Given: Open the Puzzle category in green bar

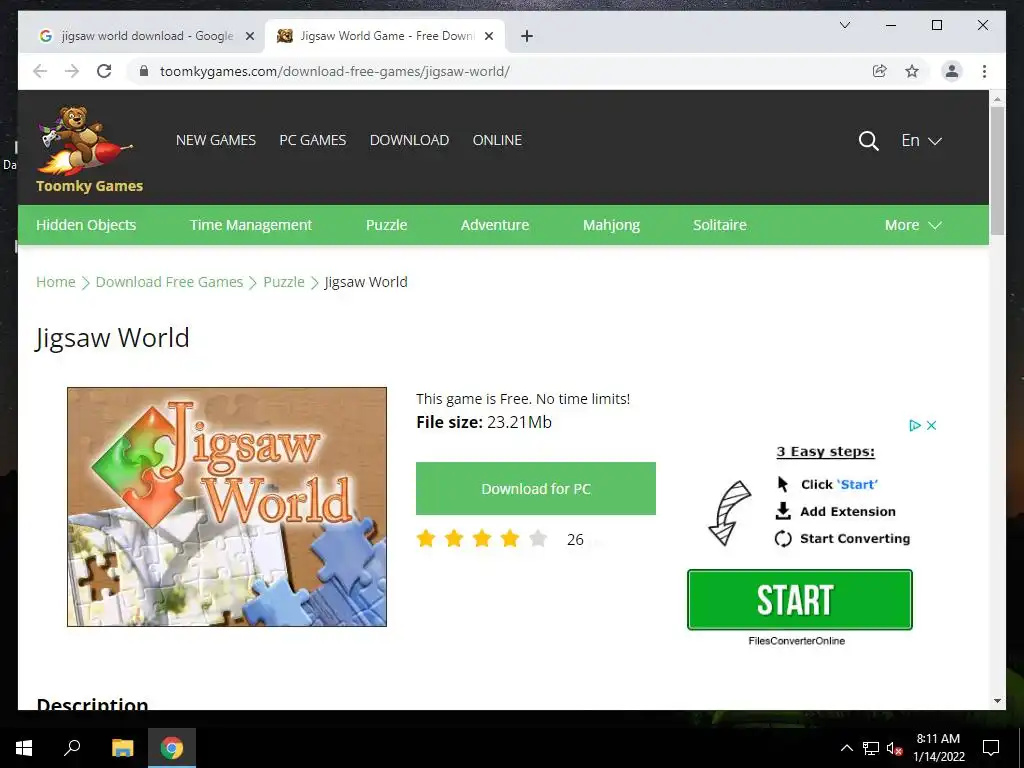Looking at the screenshot, I should click(x=387, y=225).
